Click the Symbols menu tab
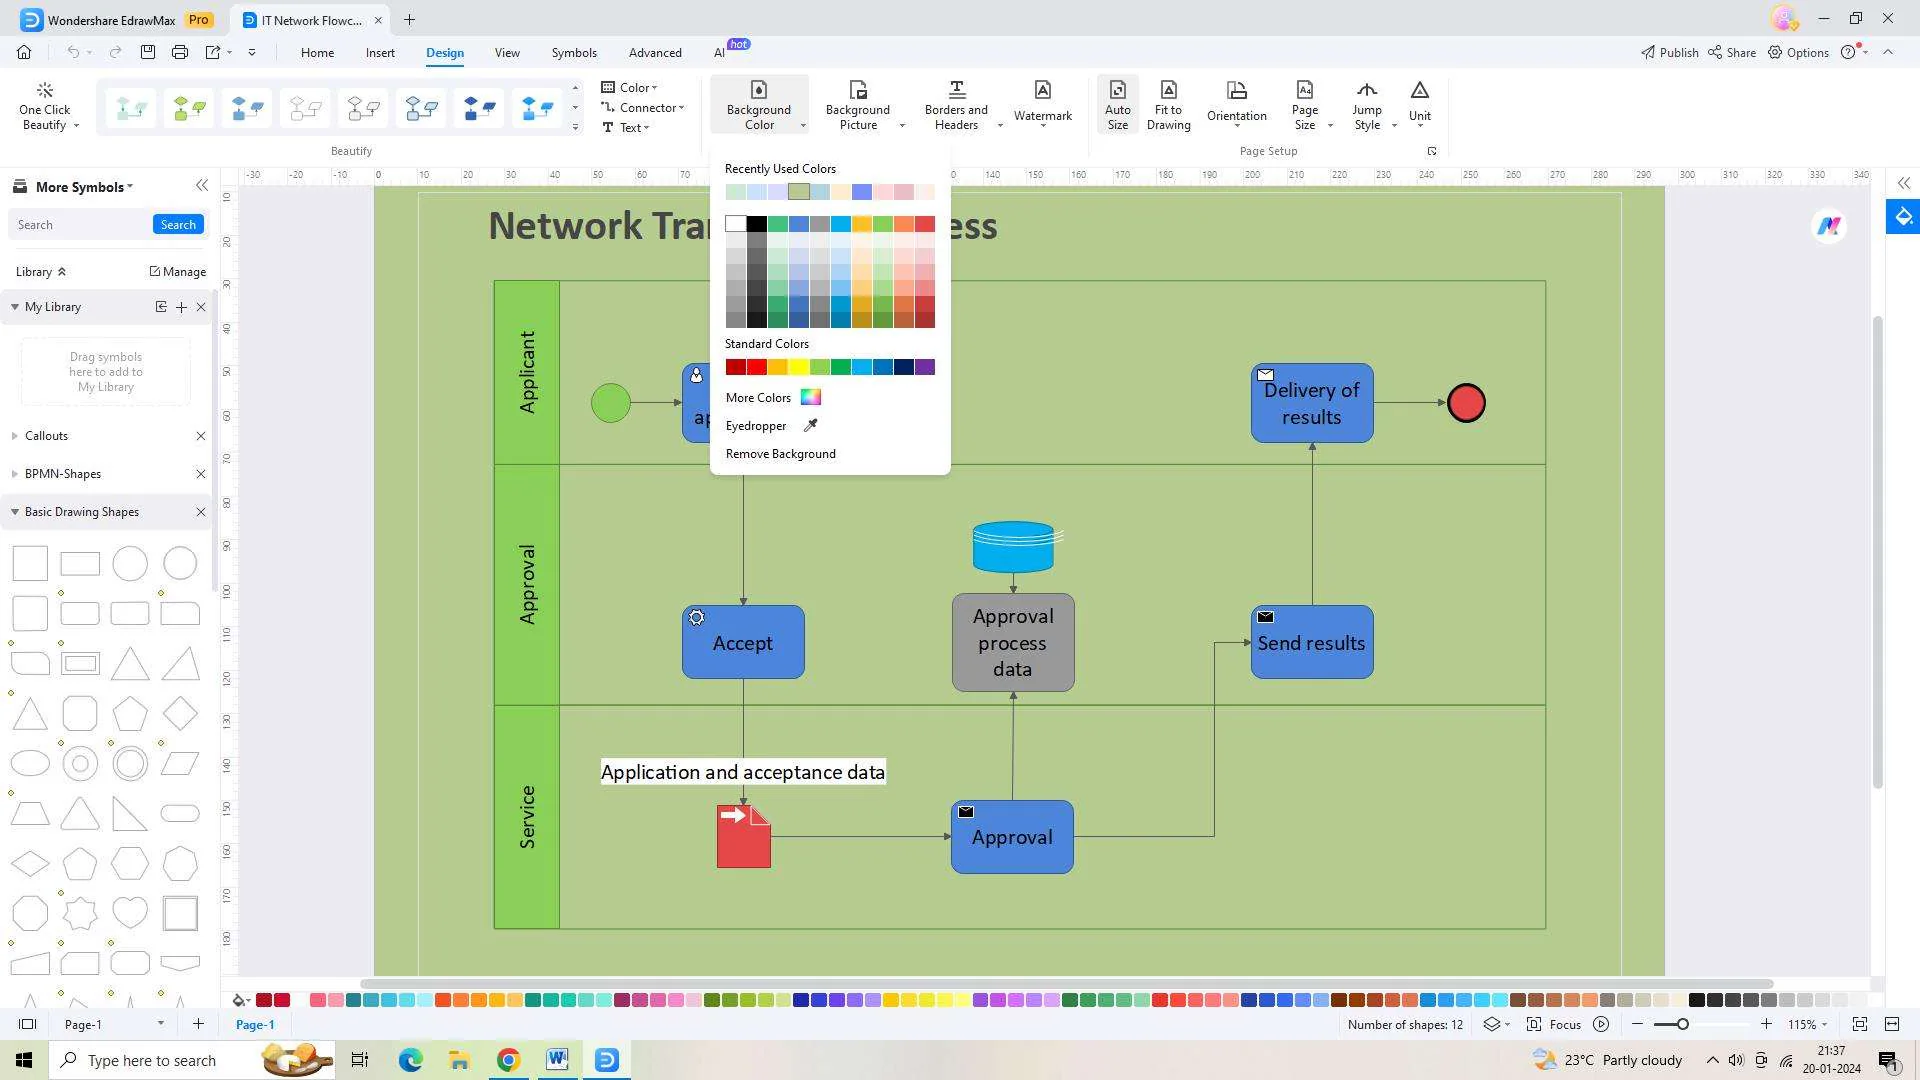Screen dimensions: 1920x1080 coord(572,53)
